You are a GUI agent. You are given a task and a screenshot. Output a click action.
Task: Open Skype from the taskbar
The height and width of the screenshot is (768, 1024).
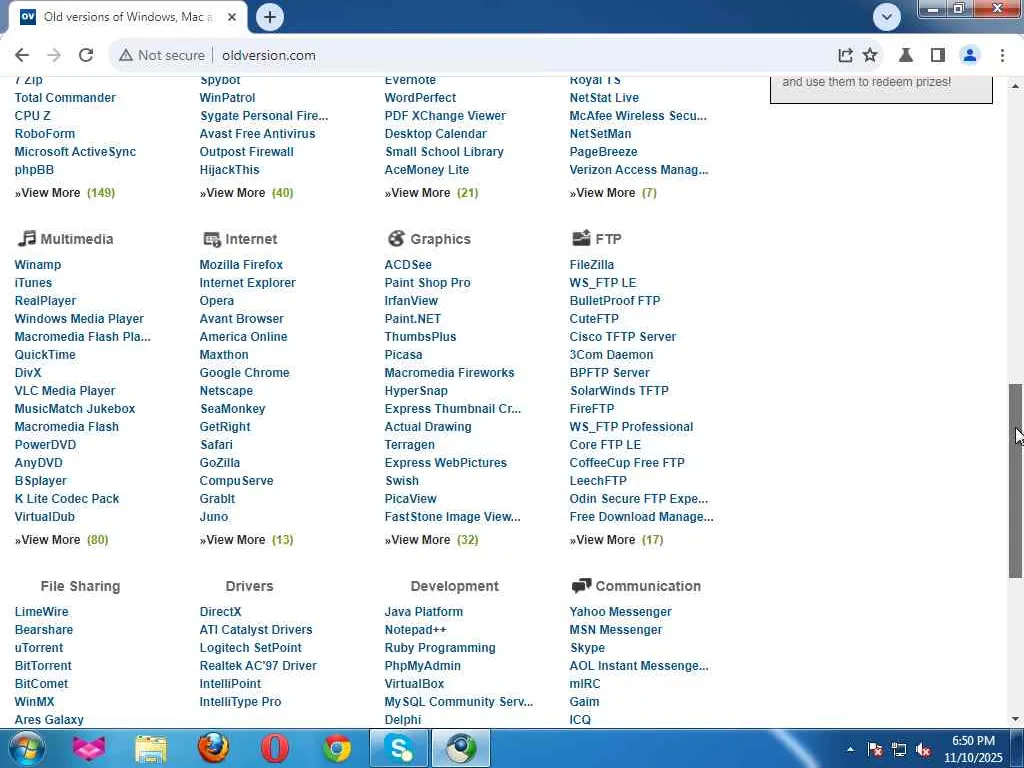(399, 748)
